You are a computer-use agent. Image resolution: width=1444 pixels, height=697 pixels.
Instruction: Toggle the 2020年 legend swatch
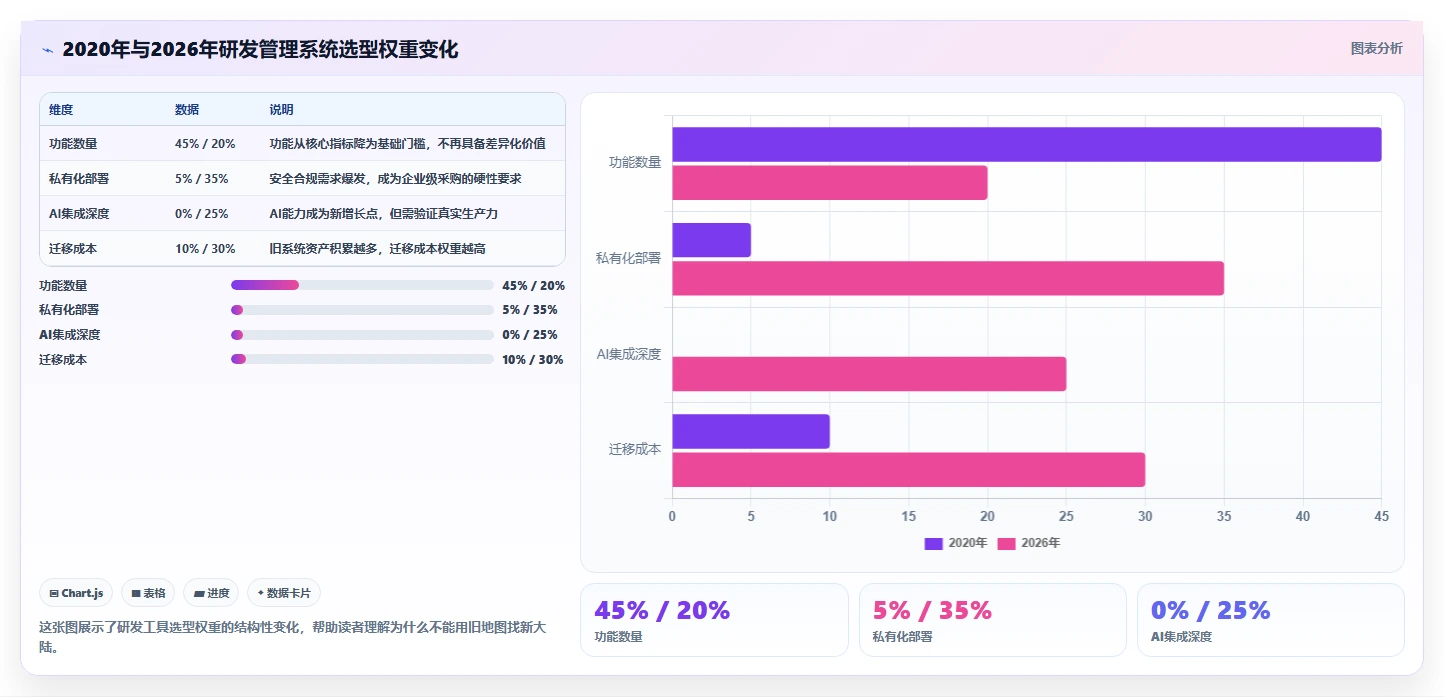(x=933, y=543)
